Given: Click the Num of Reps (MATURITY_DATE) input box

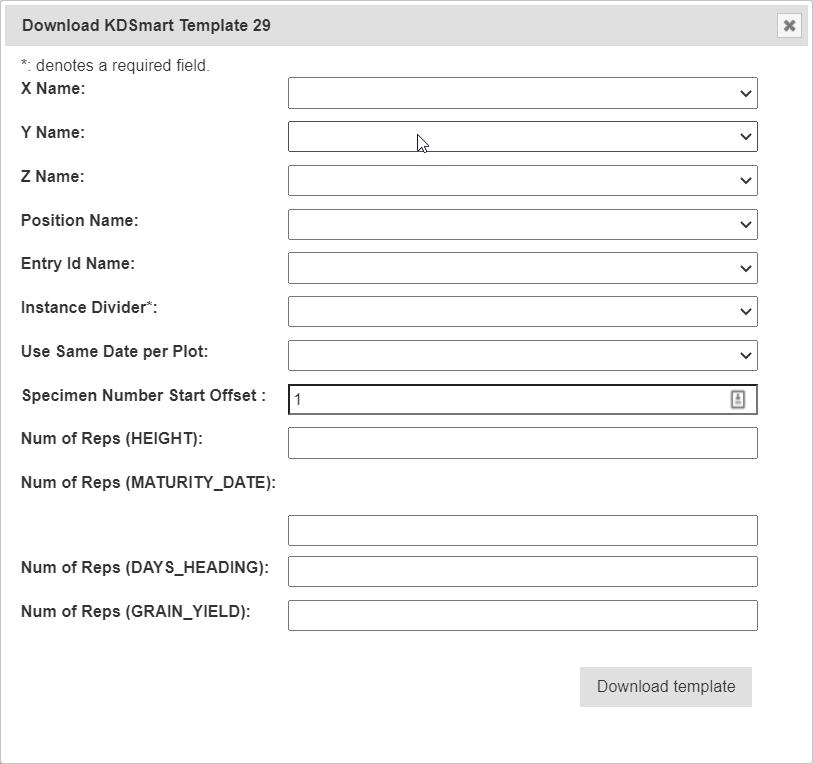Looking at the screenshot, I should [x=522, y=530].
